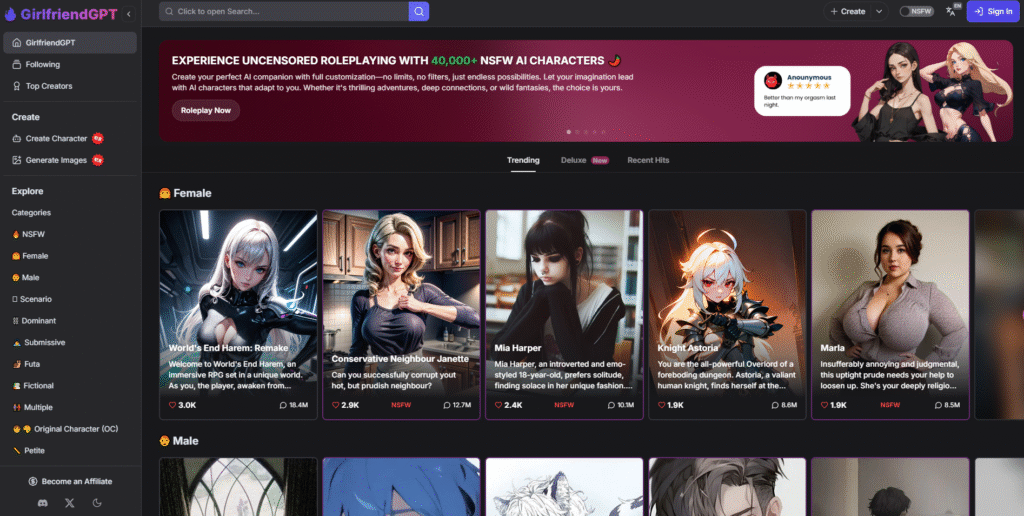
Task: Open the Following sidebar item
Action: click(70, 64)
